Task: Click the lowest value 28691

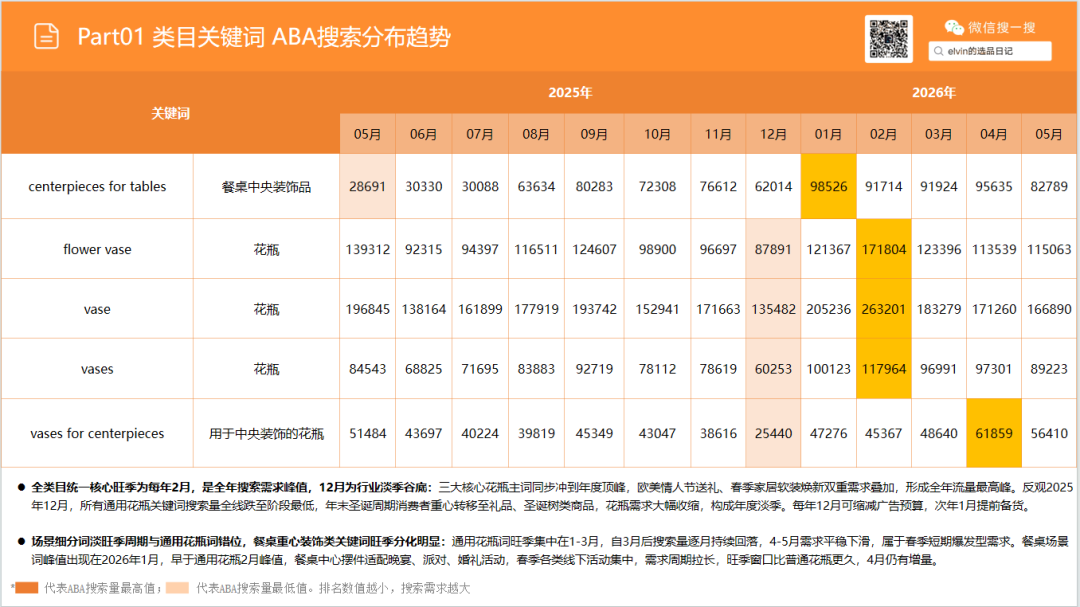Action: point(367,187)
